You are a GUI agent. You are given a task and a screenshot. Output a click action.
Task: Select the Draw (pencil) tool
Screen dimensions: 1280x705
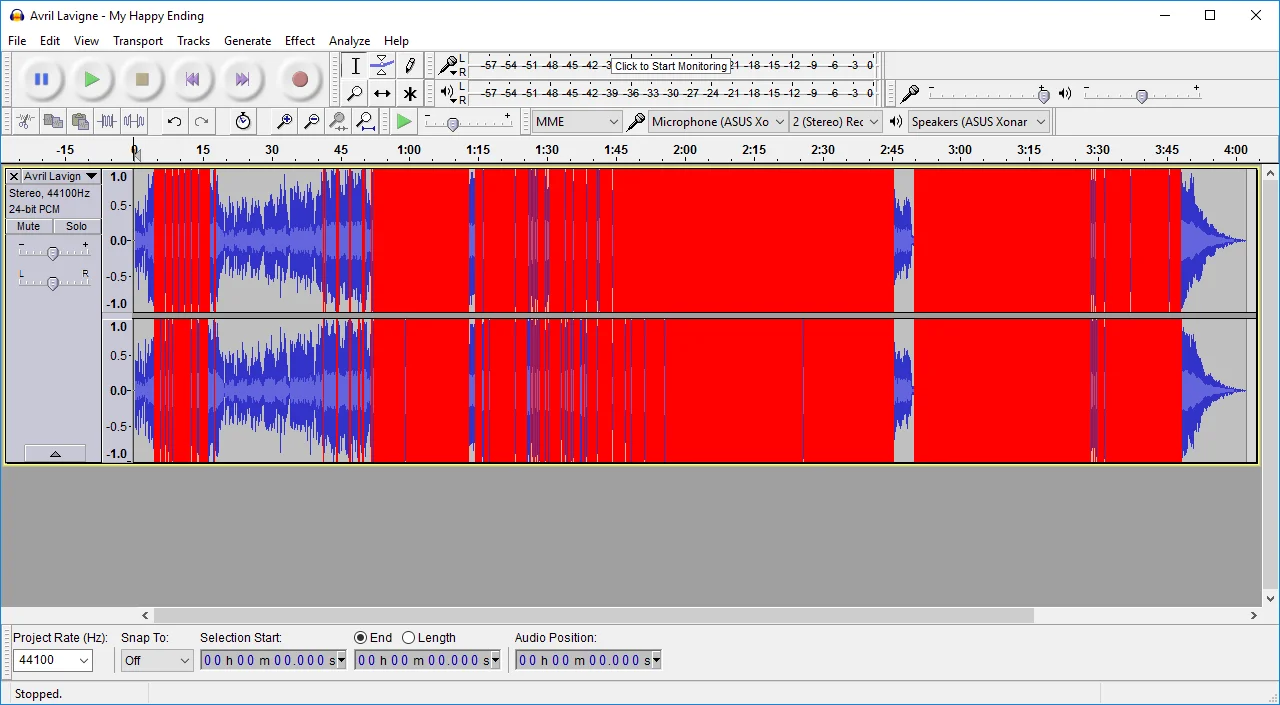[x=410, y=66]
